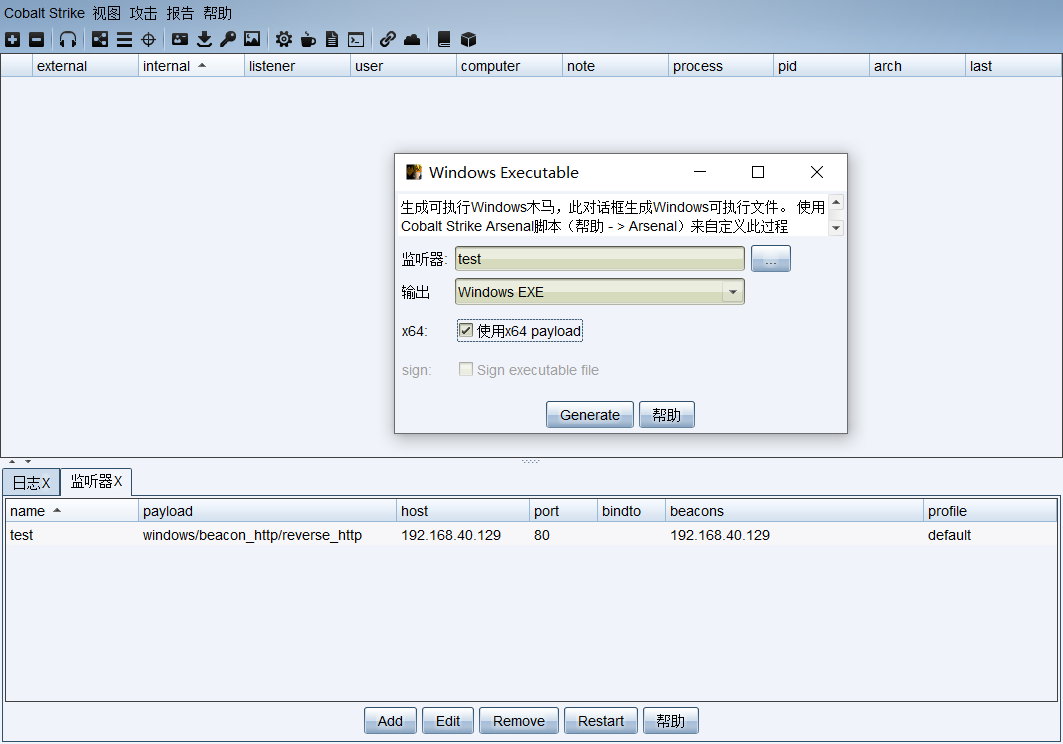Collapse pane using up splitter arrow
Image resolution: width=1063 pixels, height=744 pixels.
[12, 461]
